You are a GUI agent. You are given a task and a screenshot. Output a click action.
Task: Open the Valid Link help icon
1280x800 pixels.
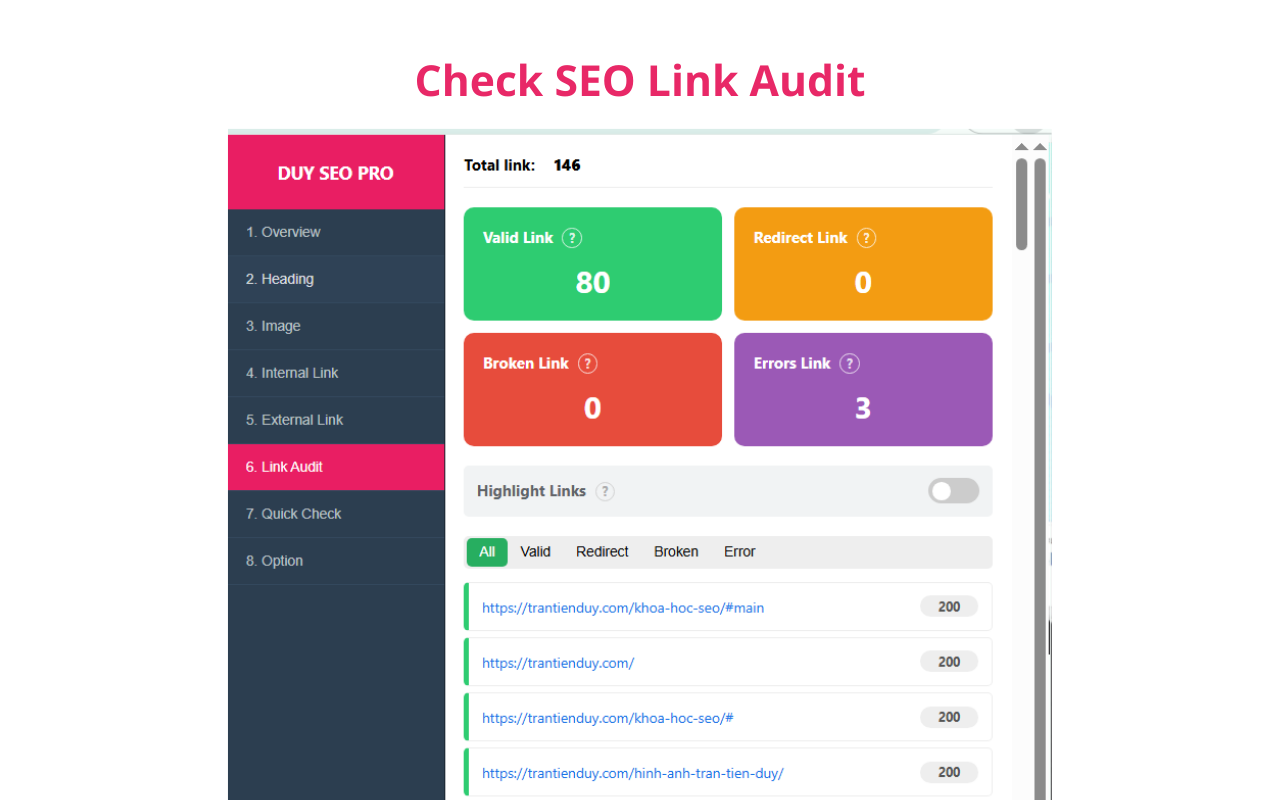tap(571, 238)
